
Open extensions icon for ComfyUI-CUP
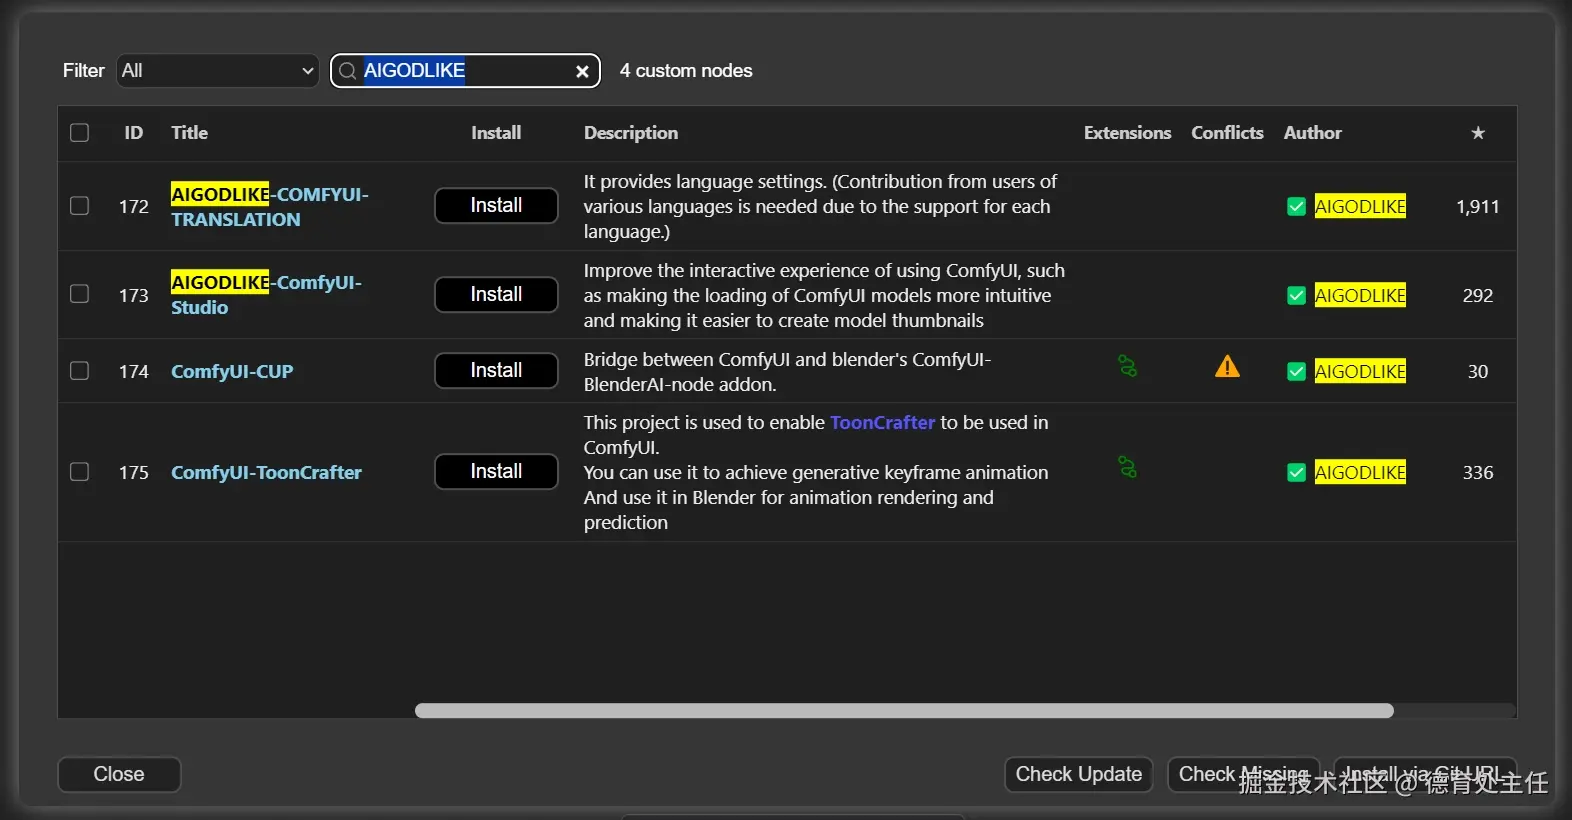coord(1127,367)
